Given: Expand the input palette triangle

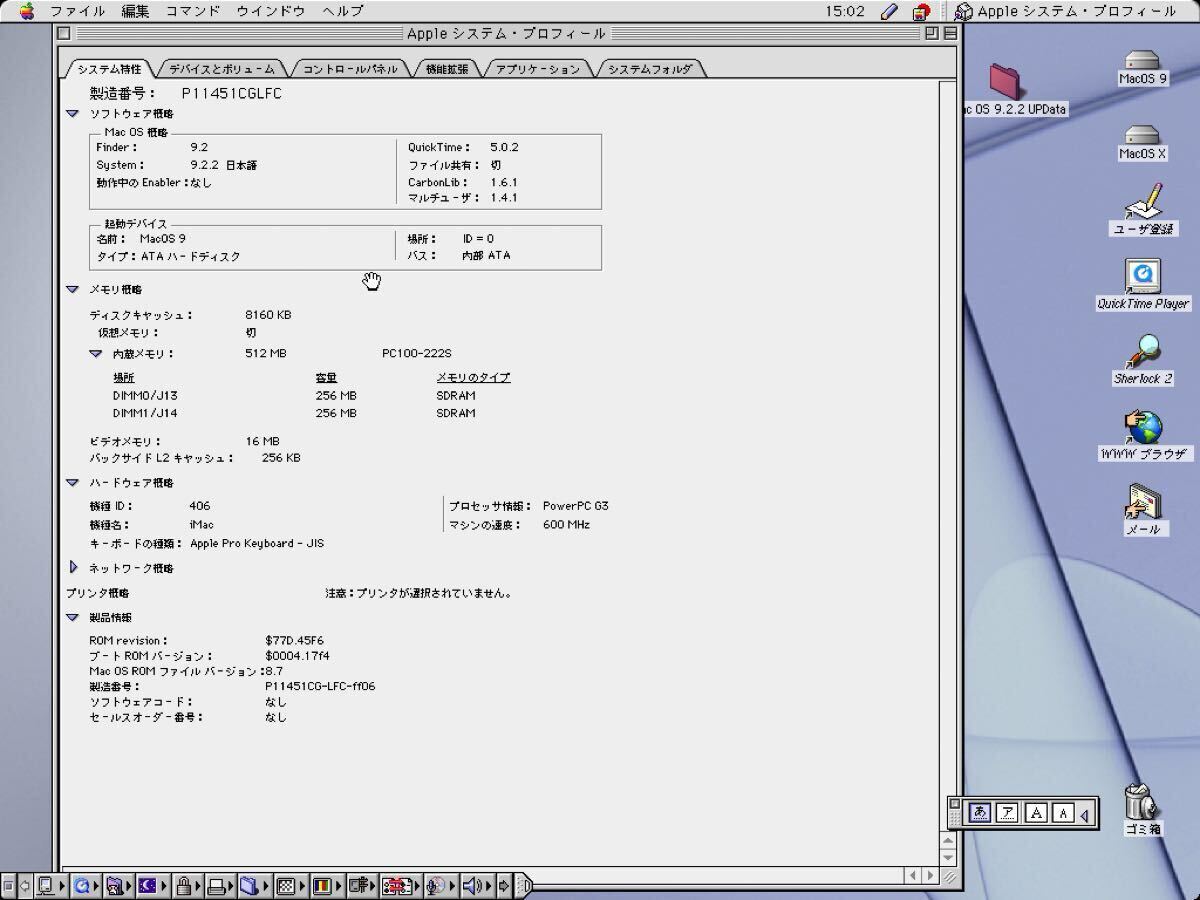Looking at the screenshot, I should 1084,814.
